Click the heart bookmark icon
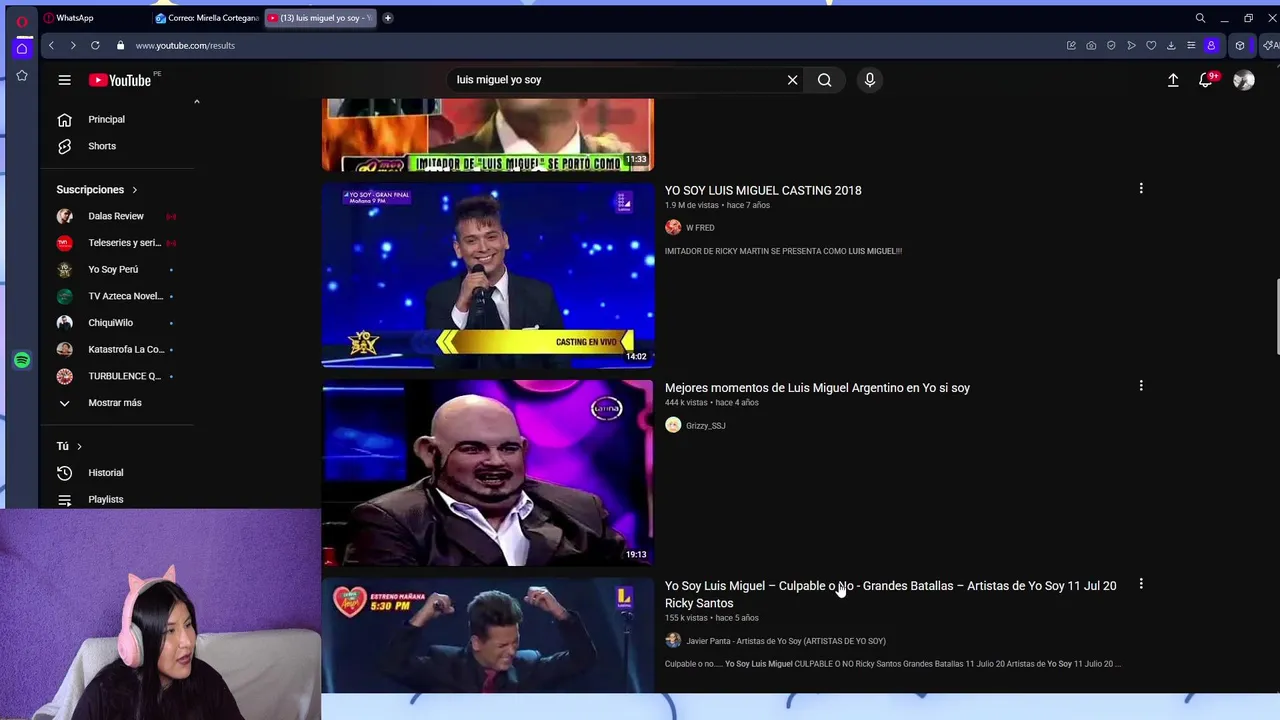 (x=1151, y=45)
